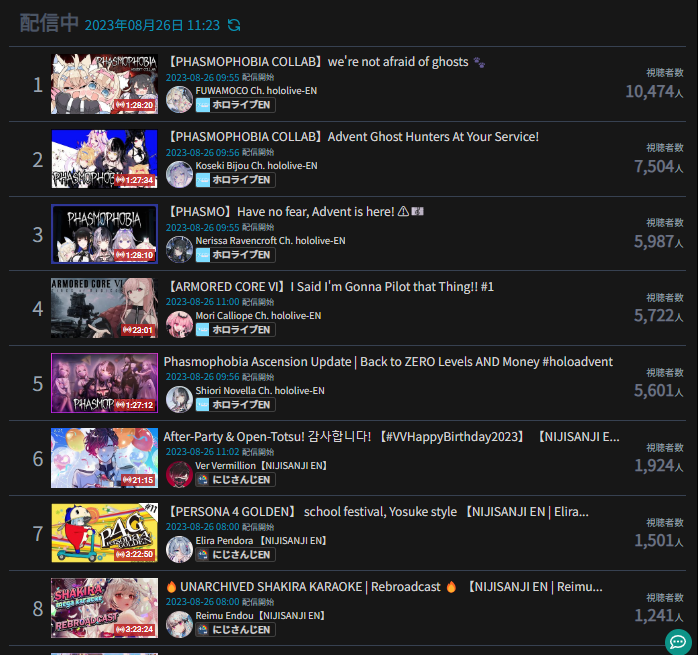Open Koseki Bijou channel avatar
This screenshot has width=698, height=655.
pos(179,174)
